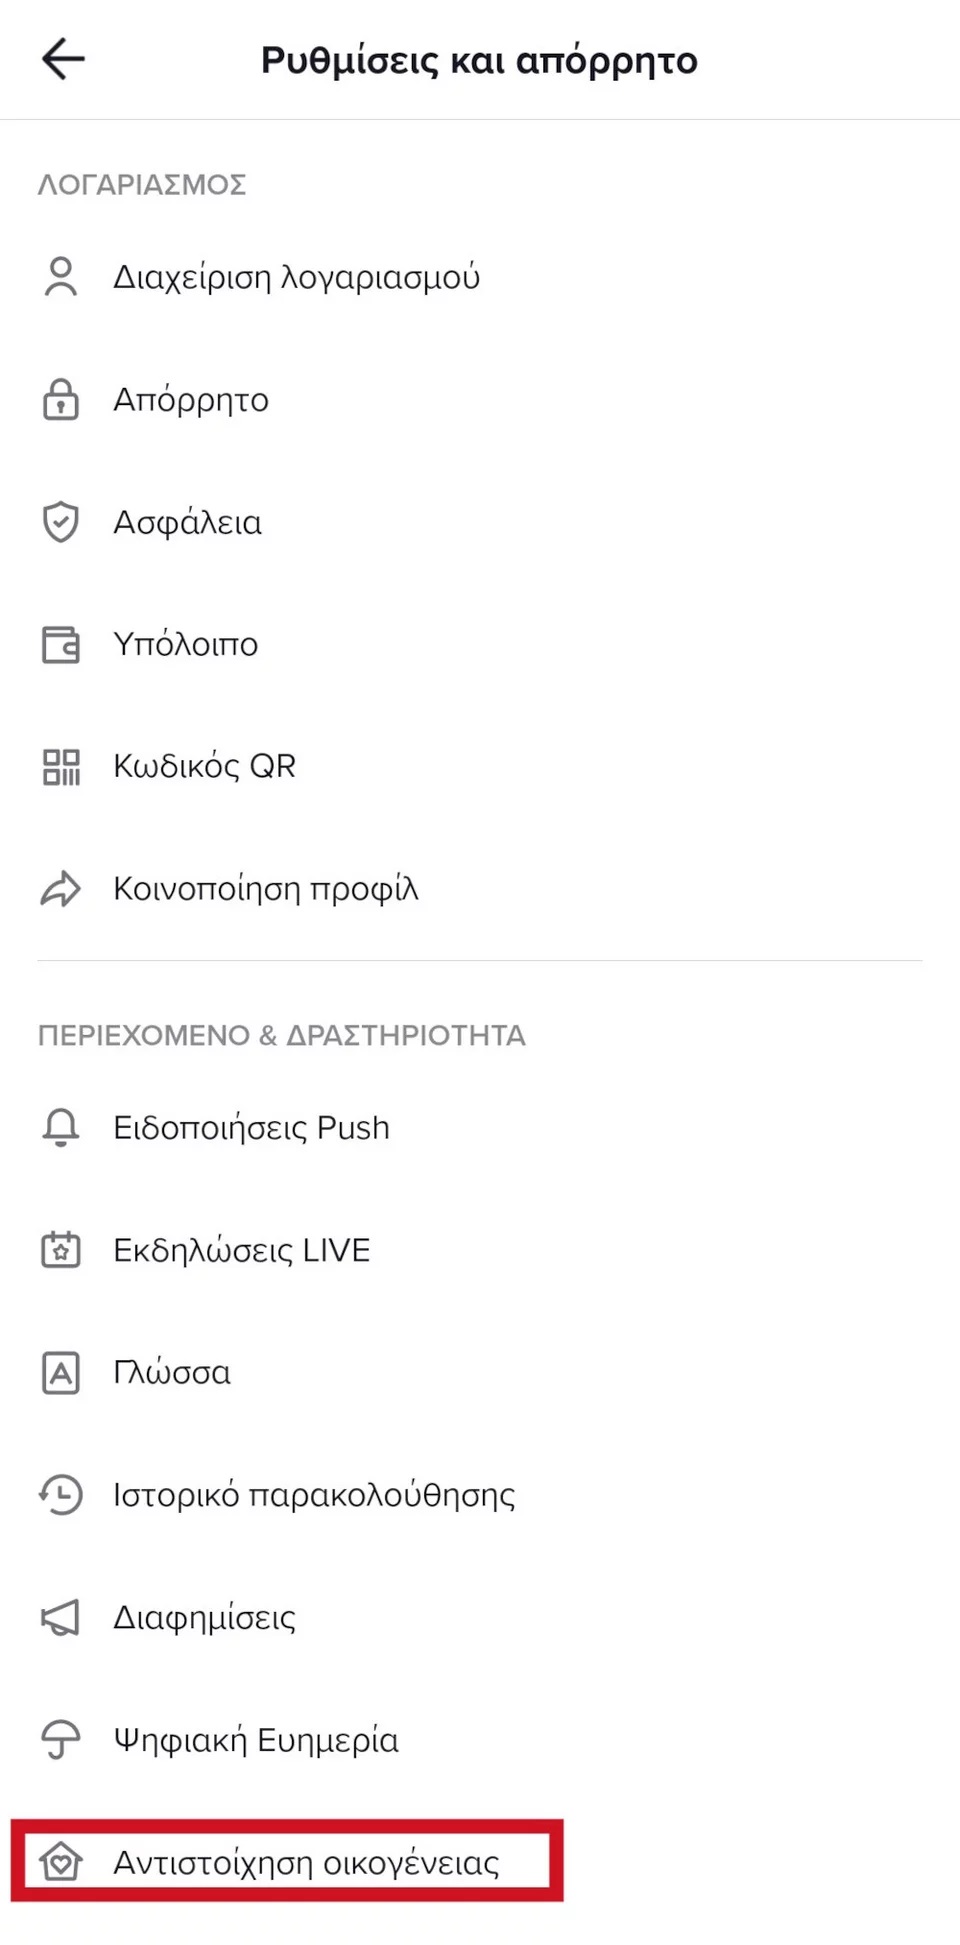Click the person icon for Διαχείριση λογαριασμού
The width and height of the screenshot is (960, 1945).
tap(61, 277)
